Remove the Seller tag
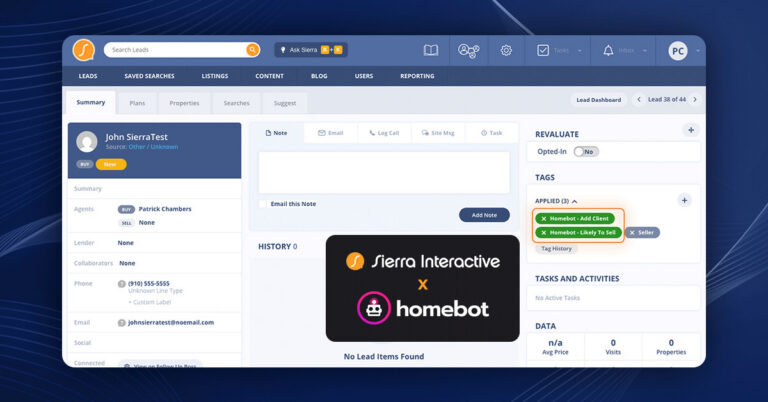 (x=632, y=233)
